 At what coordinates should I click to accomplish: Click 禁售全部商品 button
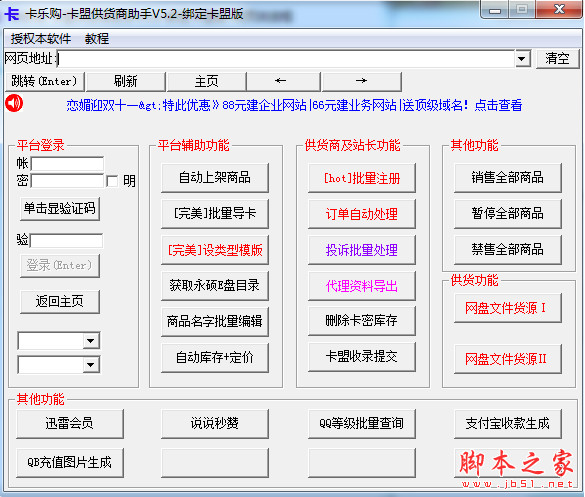click(507, 250)
